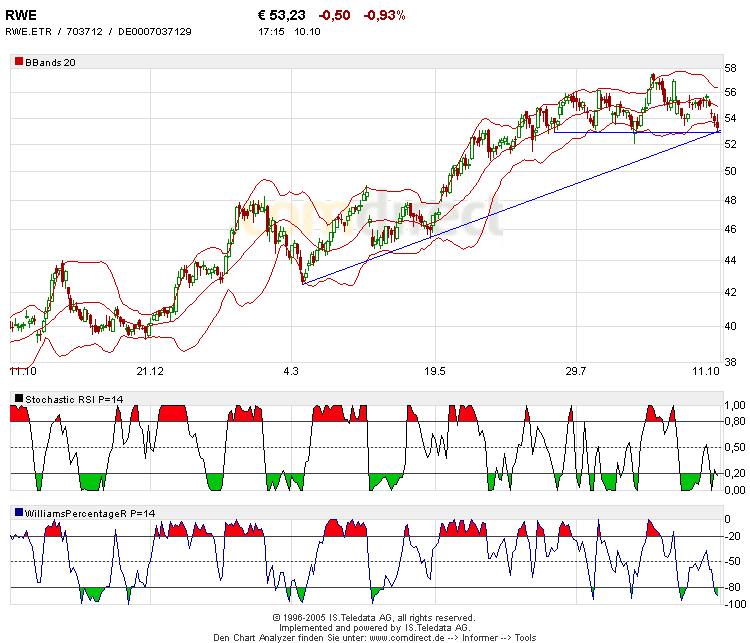Select the BBands 20 indicator label
This screenshot has height=643, width=750.
point(51,62)
